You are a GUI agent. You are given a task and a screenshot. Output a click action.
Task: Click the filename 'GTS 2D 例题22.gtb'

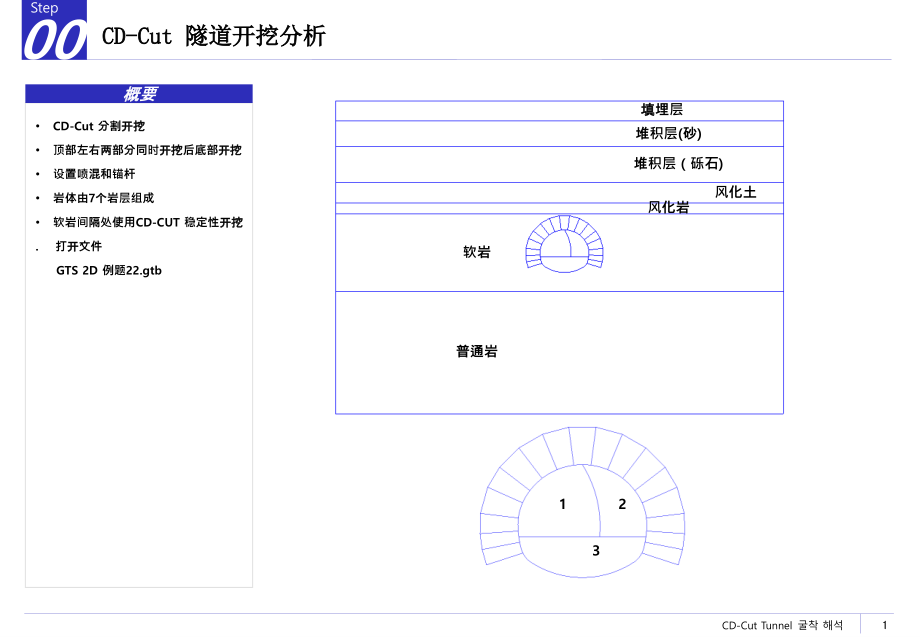point(109,270)
